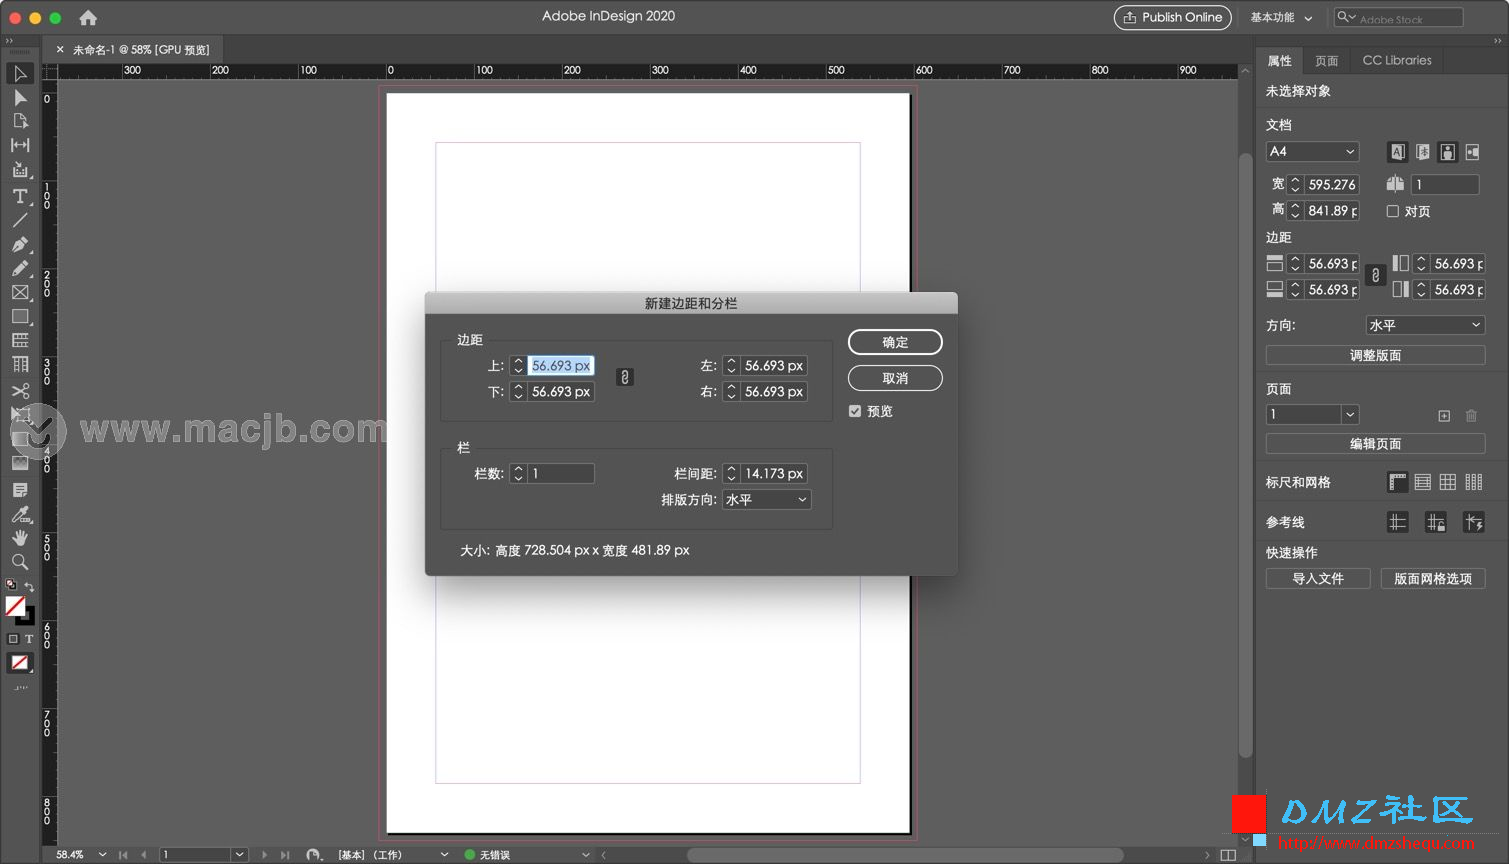Screen dimensions: 1509x864
Task: Click the 导入文件 button
Action: point(1318,579)
